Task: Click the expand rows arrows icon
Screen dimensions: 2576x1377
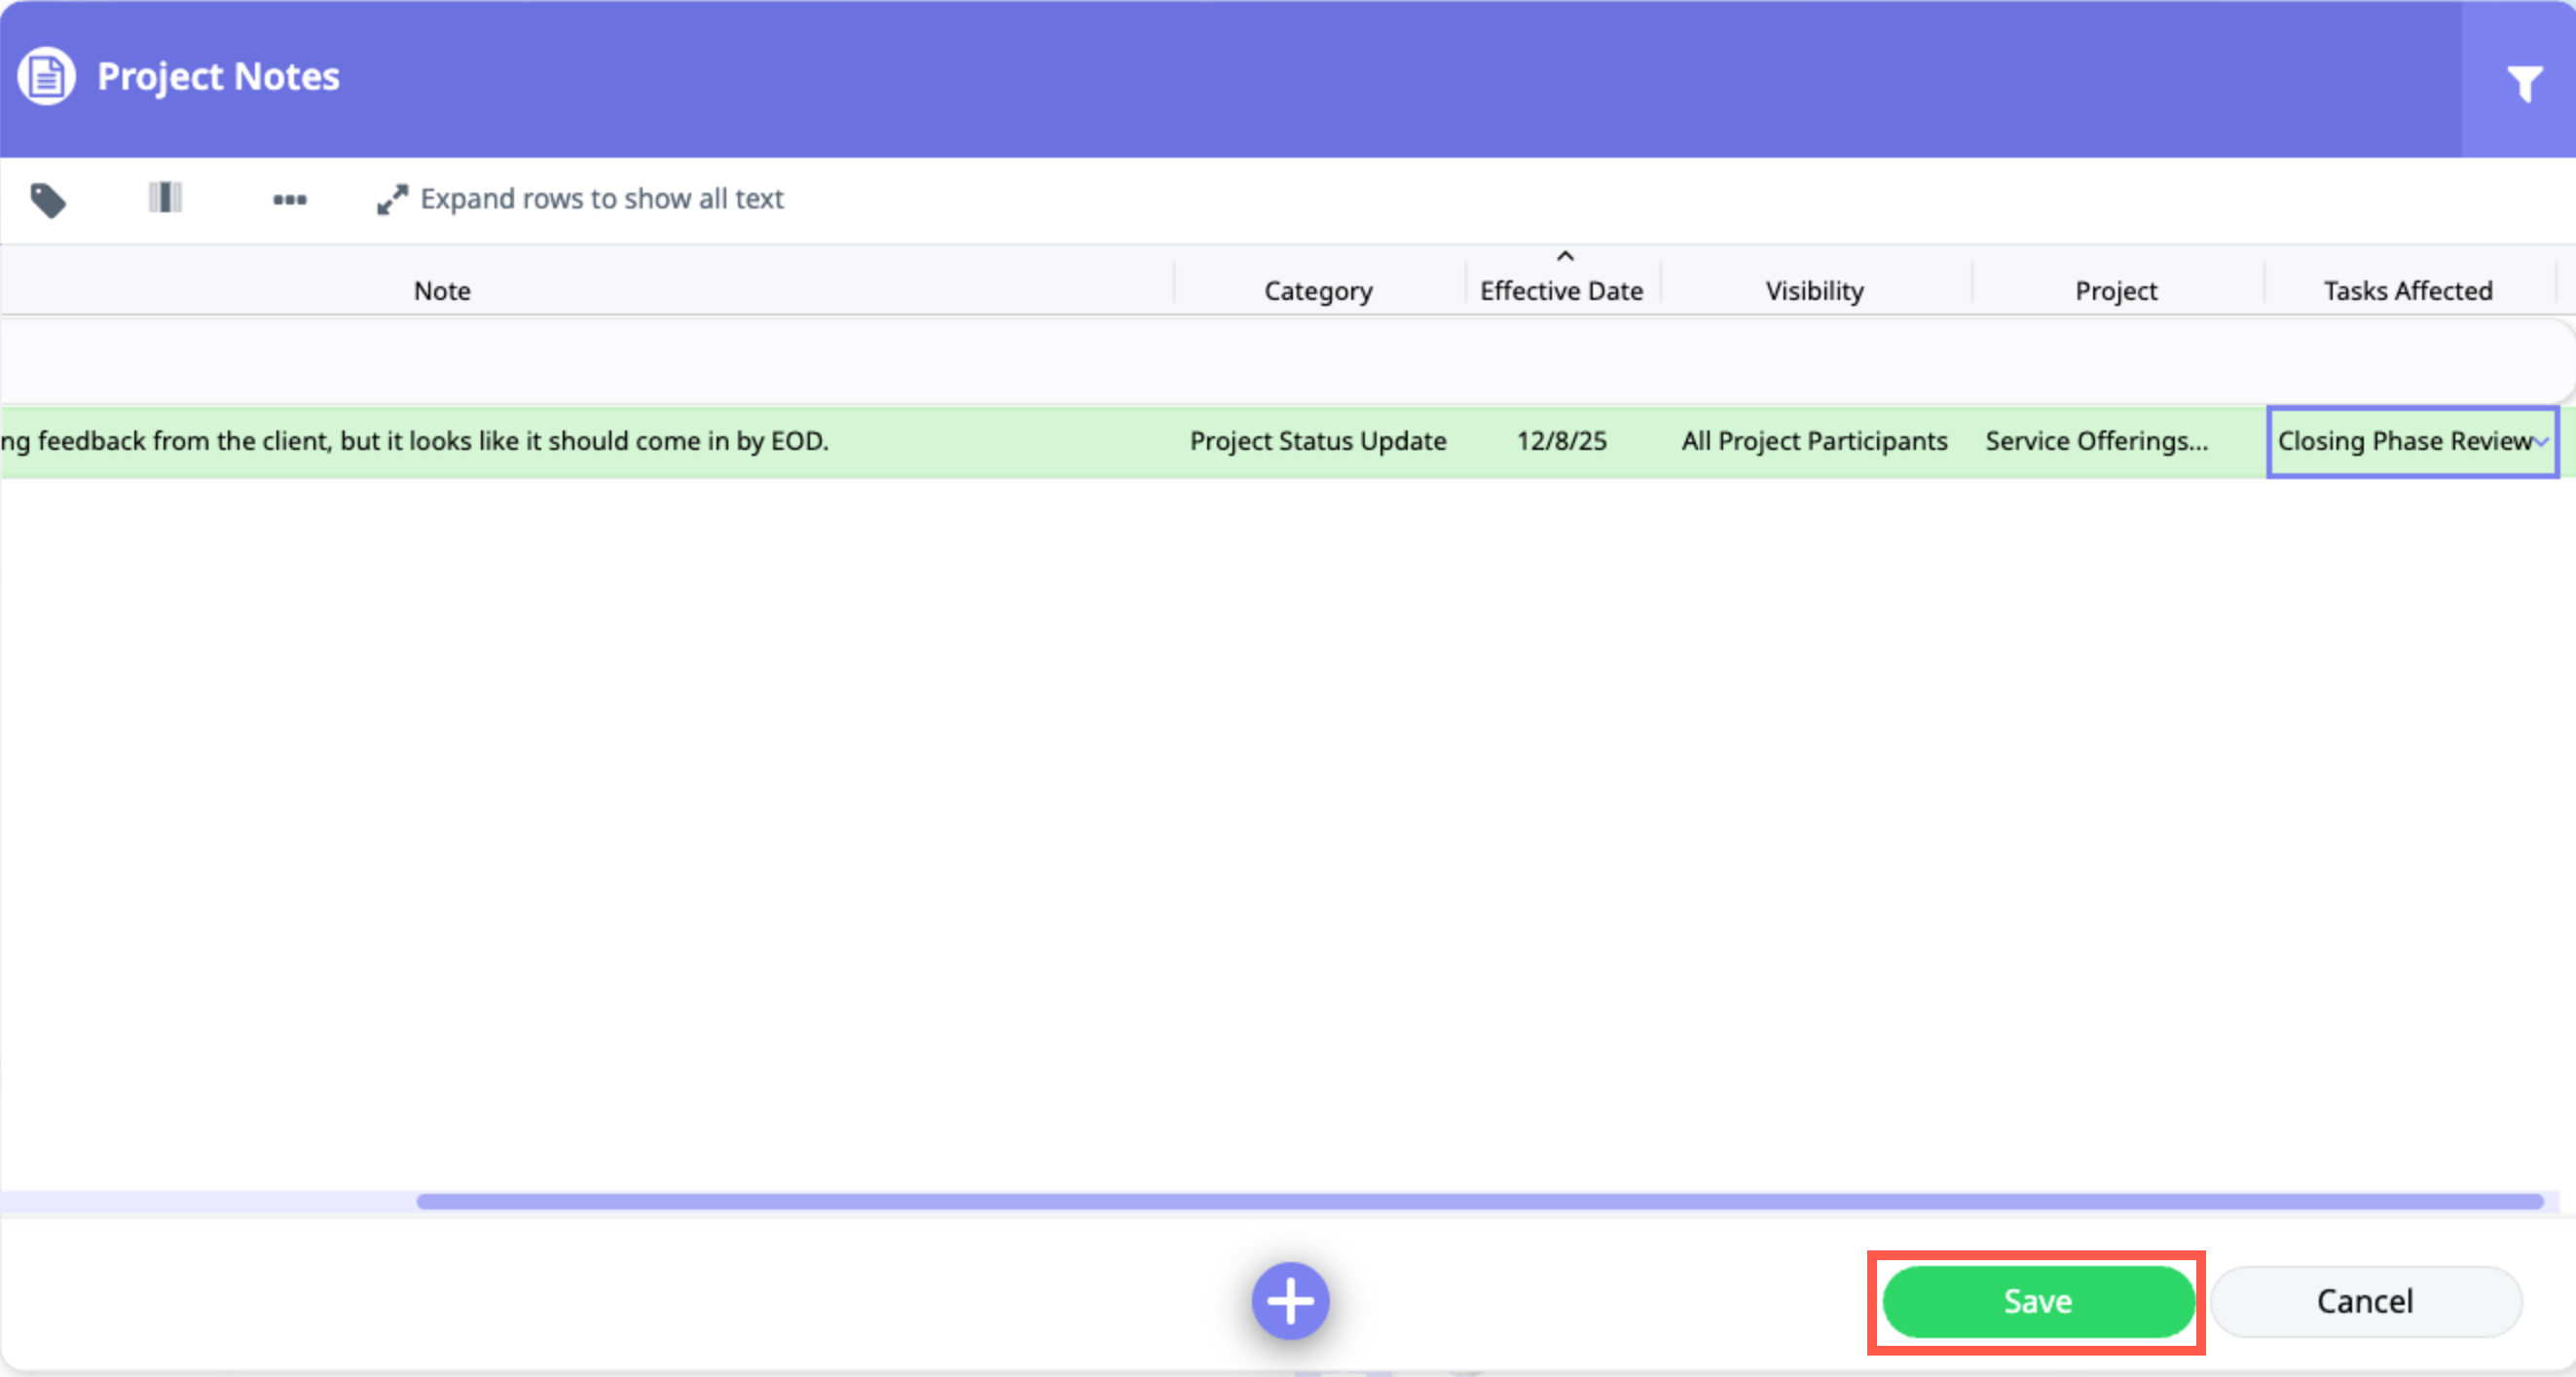Action: (392, 199)
